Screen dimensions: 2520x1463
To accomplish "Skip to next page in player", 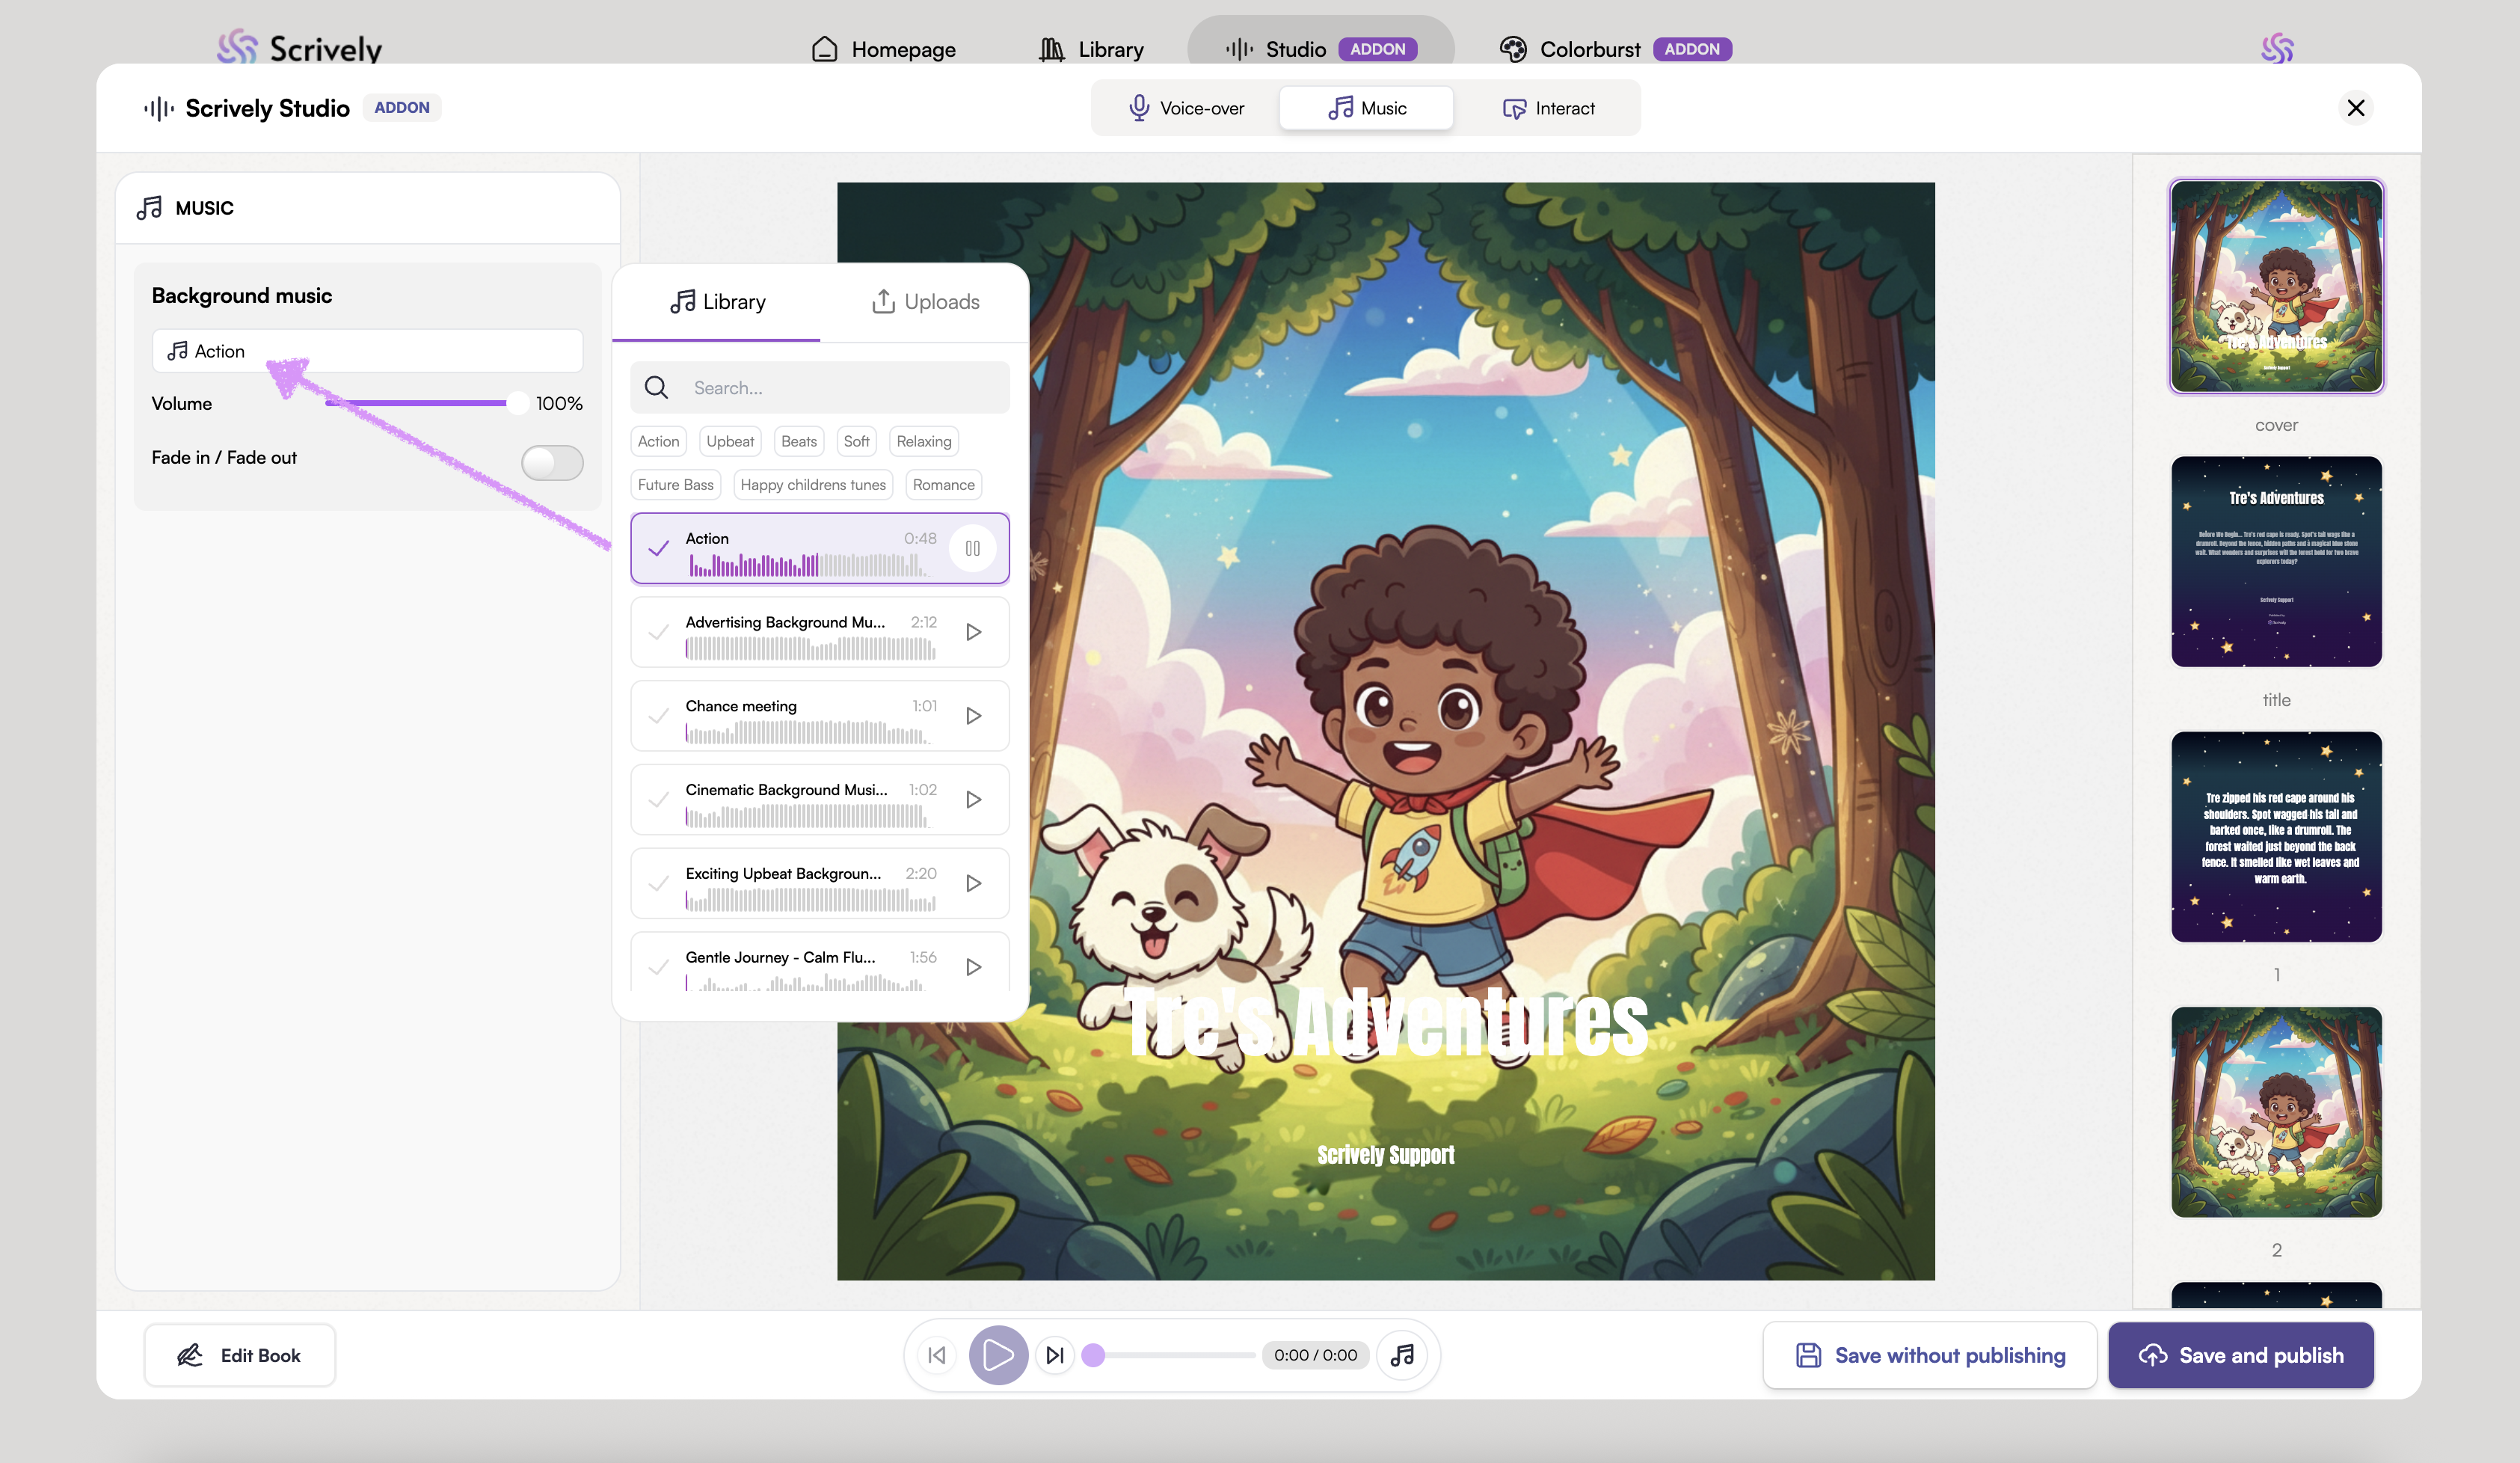I will [x=1055, y=1355].
